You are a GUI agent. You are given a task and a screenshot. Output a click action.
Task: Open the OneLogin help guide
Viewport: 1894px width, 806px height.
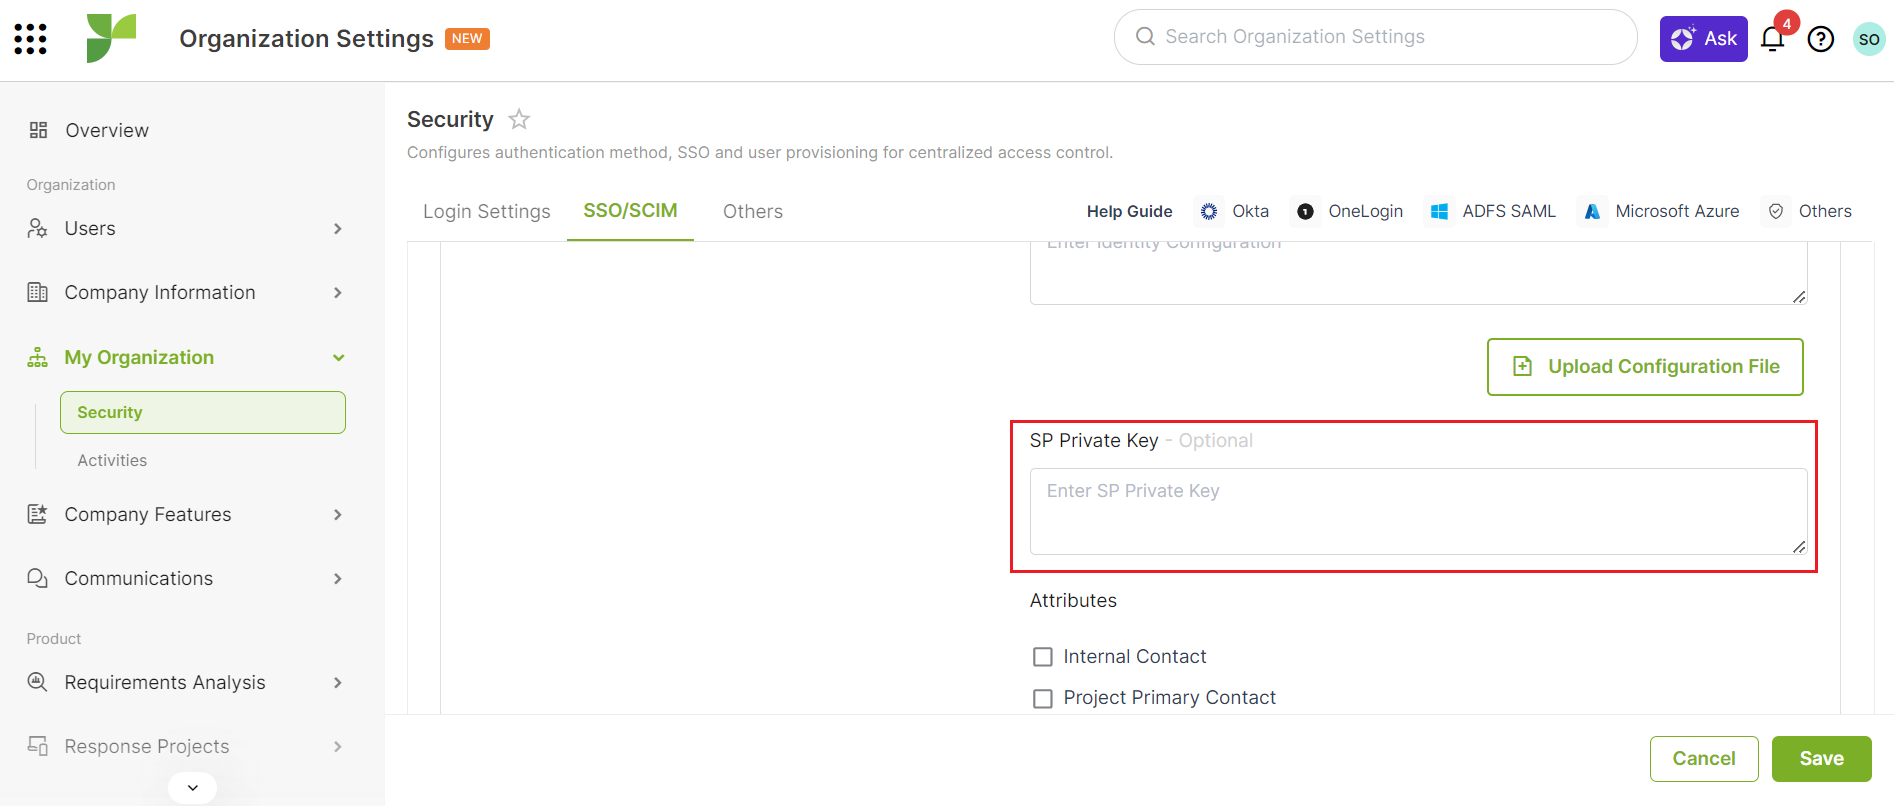pos(1348,211)
